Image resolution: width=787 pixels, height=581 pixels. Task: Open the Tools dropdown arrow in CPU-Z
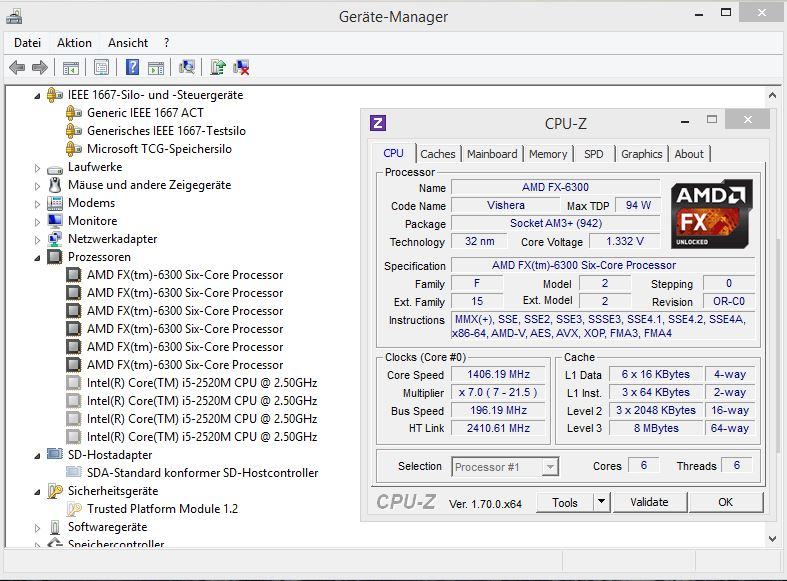[601, 502]
